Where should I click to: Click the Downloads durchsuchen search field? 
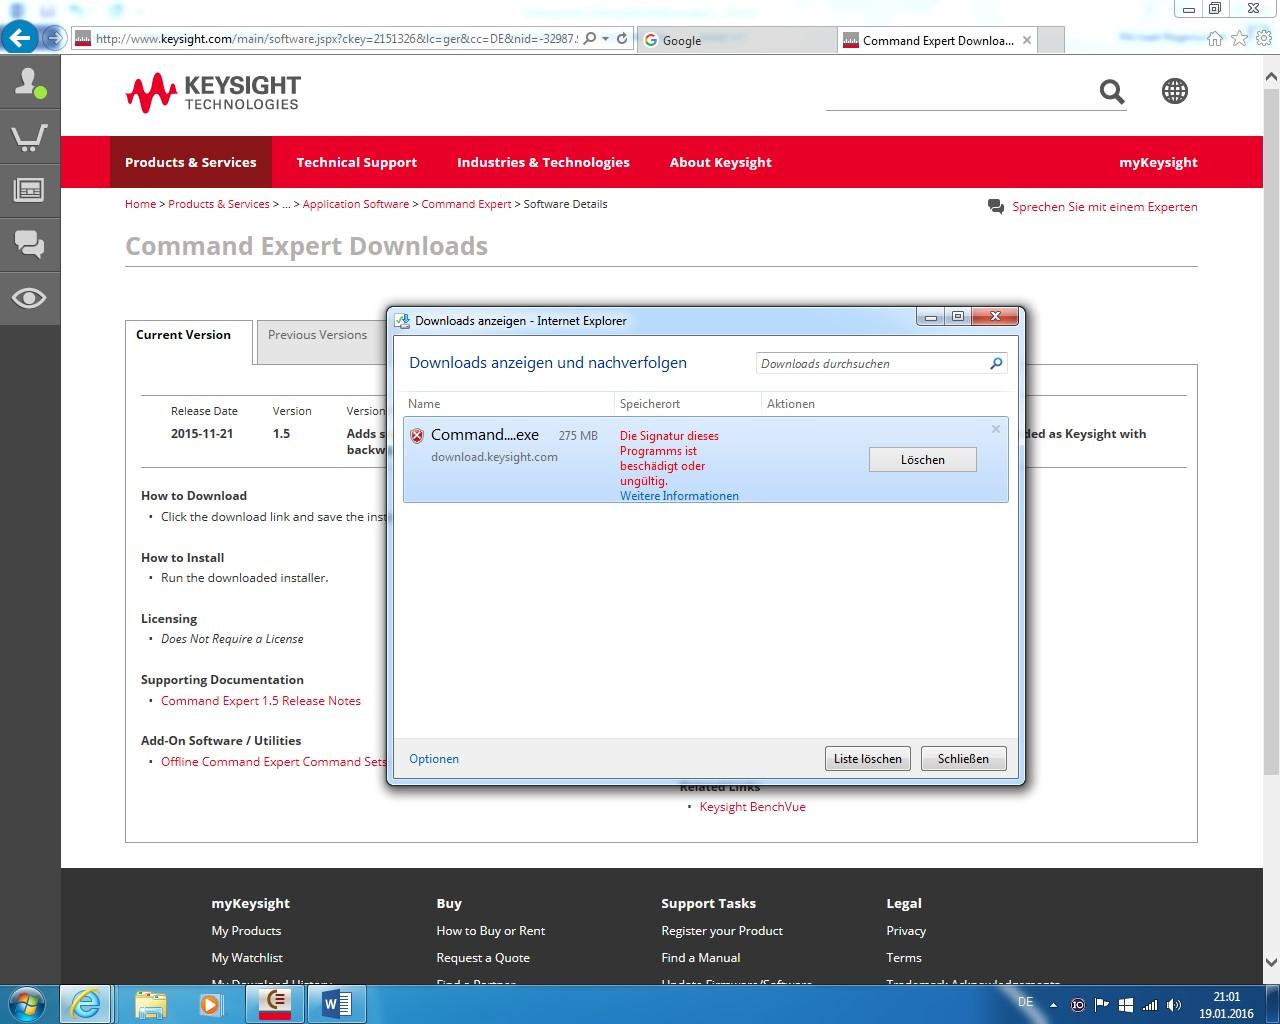pos(870,364)
